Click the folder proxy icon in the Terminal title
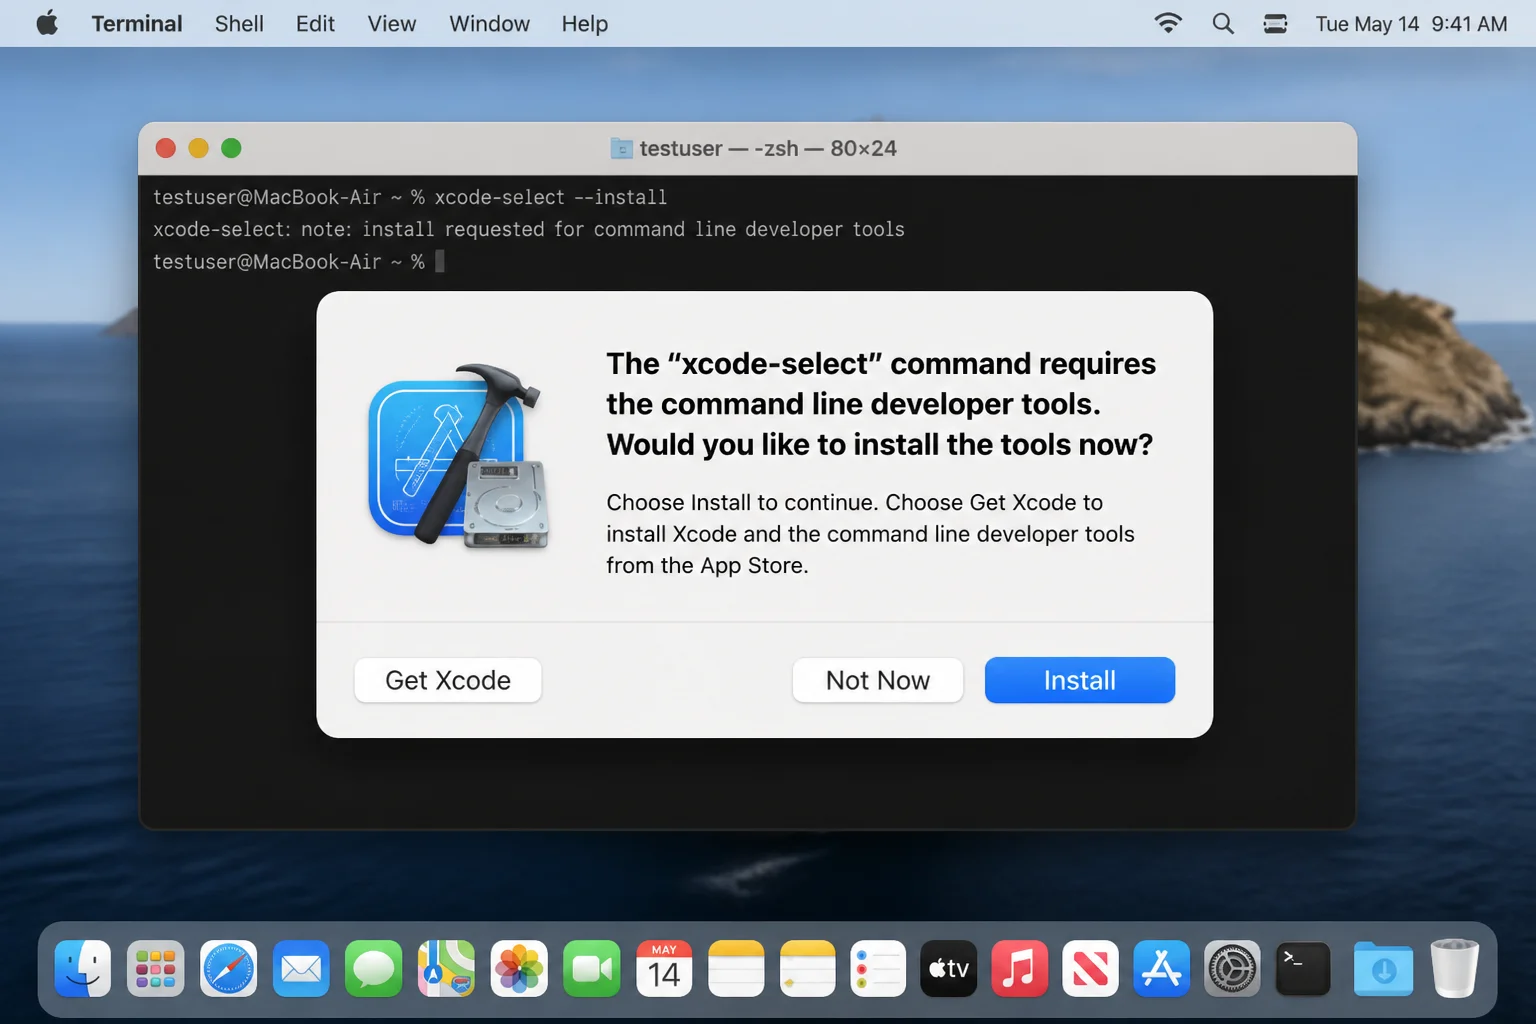This screenshot has width=1536, height=1024. 621,148
